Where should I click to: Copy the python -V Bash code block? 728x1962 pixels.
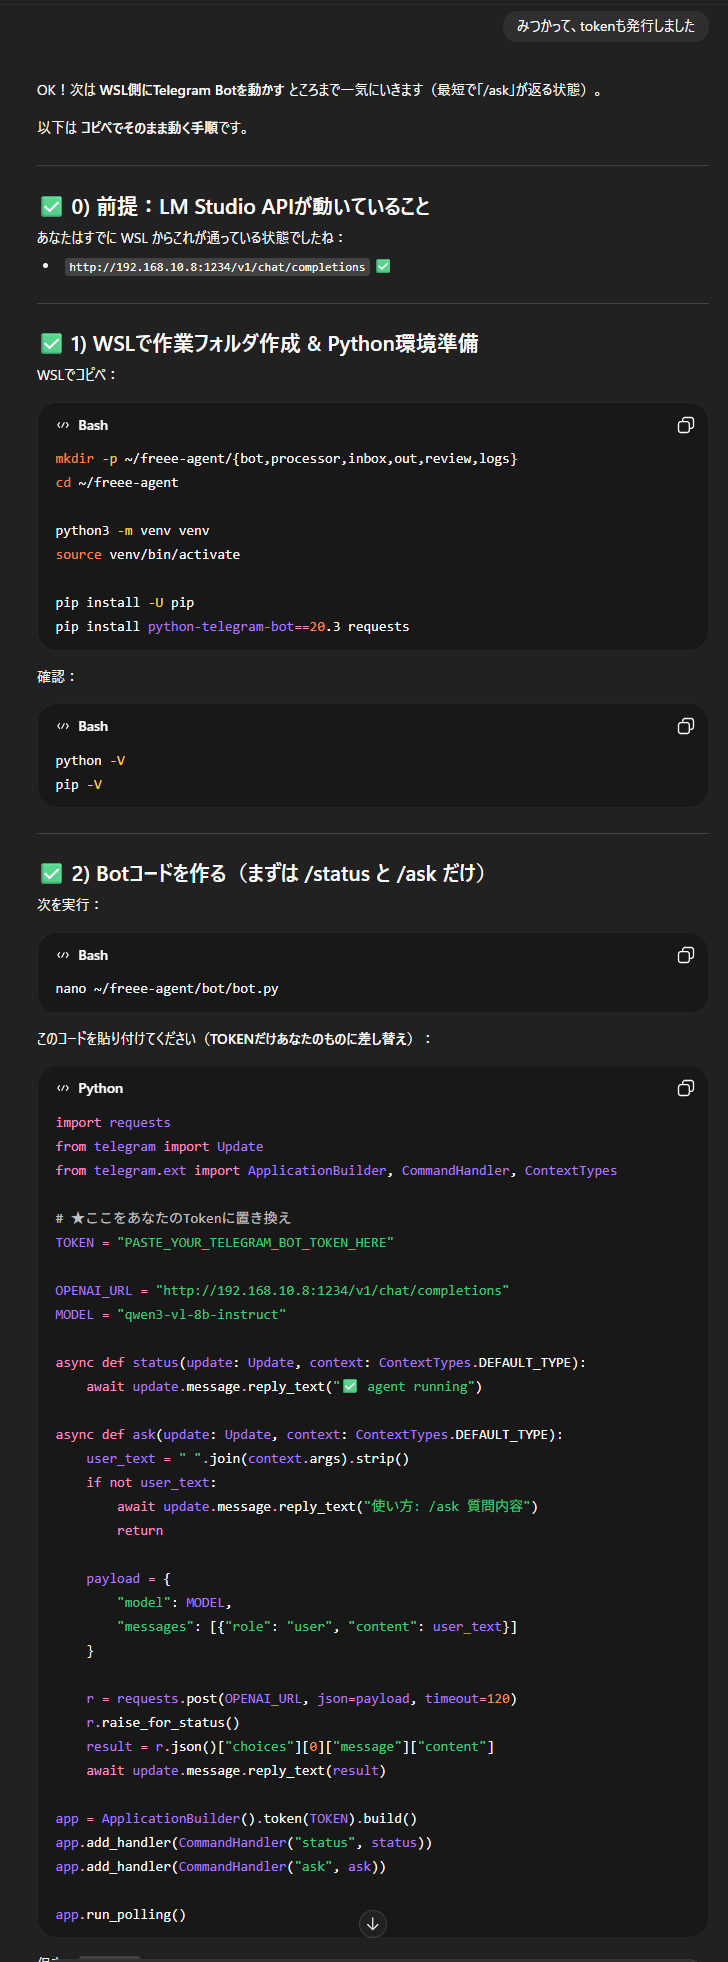[685, 726]
